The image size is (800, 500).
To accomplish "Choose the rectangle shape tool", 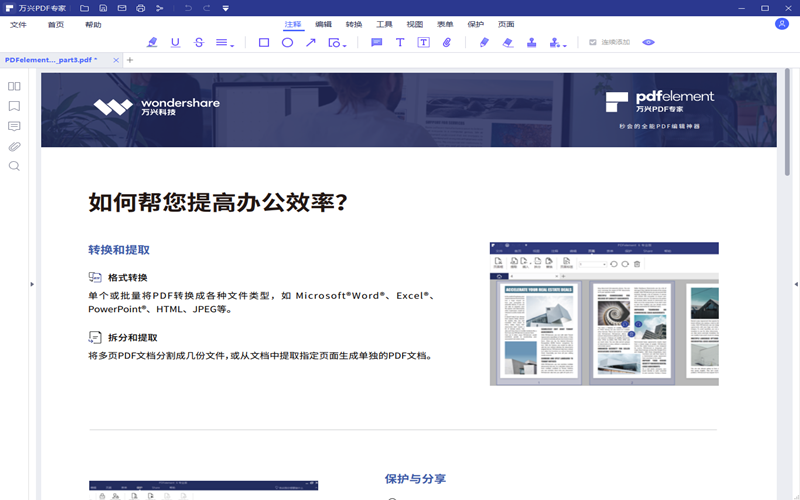I will [x=264, y=43].
